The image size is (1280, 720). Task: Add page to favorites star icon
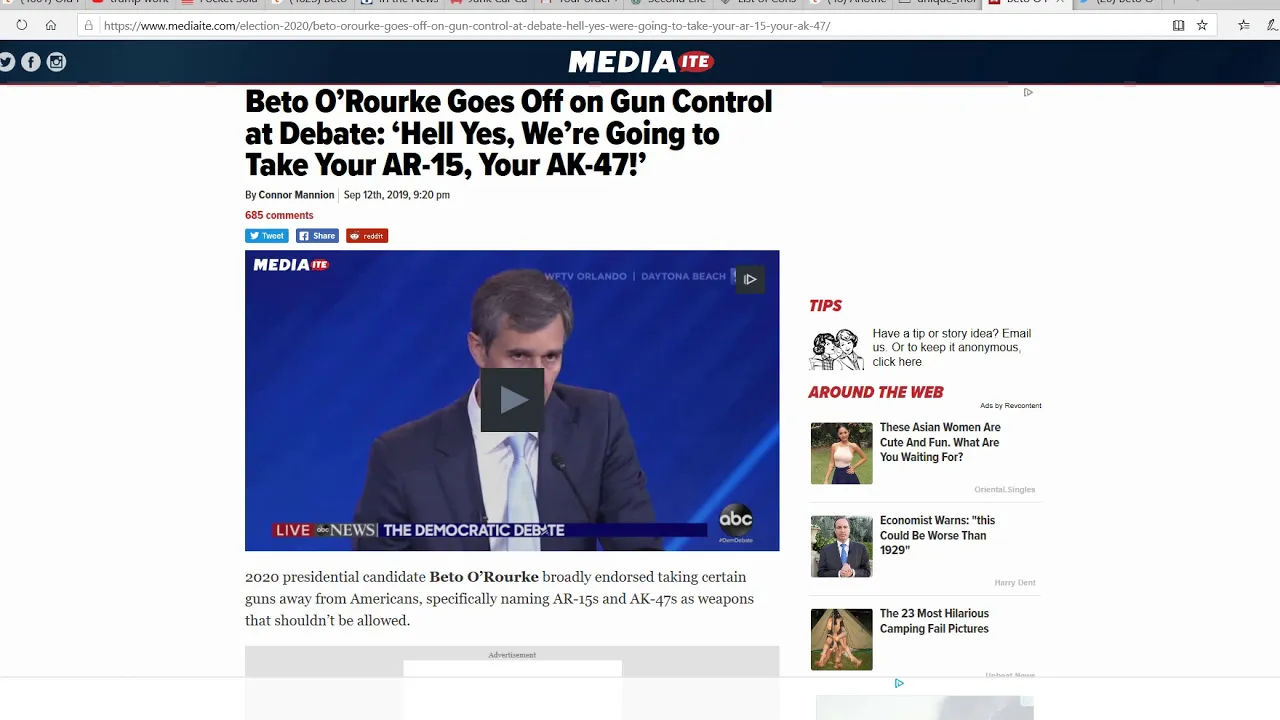pos(1202,25)
